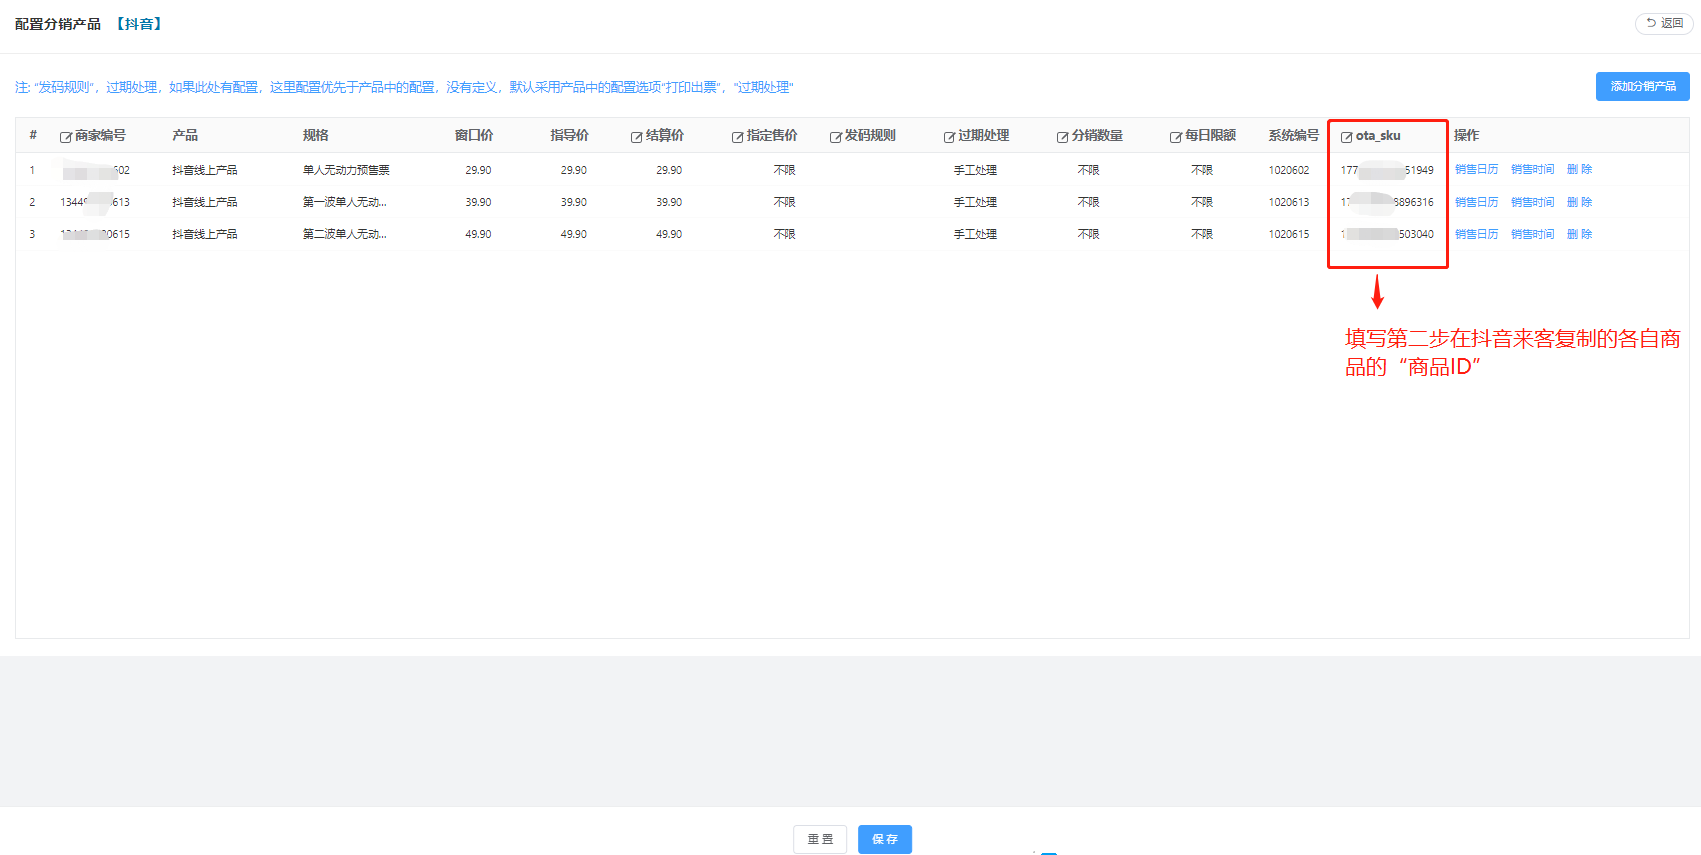The height and width of the screenshot is (855, 1701).
Task: Delete the third product row
Action: [1579, 234]
